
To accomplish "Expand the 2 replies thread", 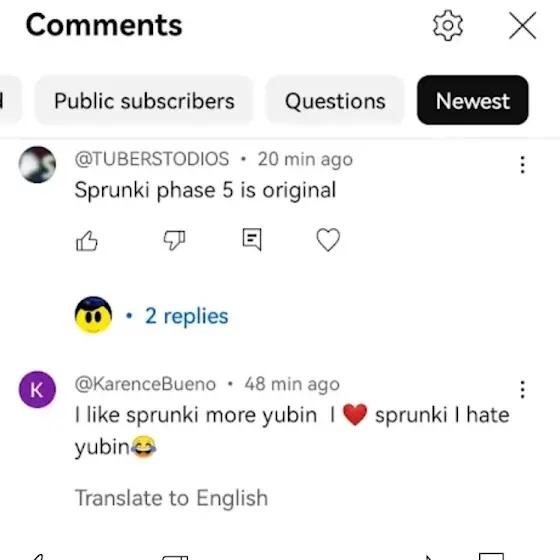I will tap(186, 316).
